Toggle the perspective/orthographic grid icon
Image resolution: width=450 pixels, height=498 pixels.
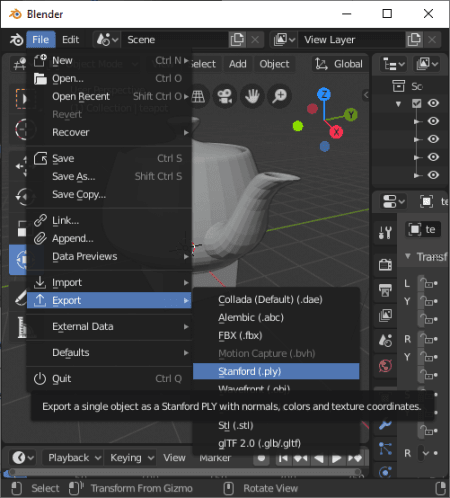pos(199,96)
